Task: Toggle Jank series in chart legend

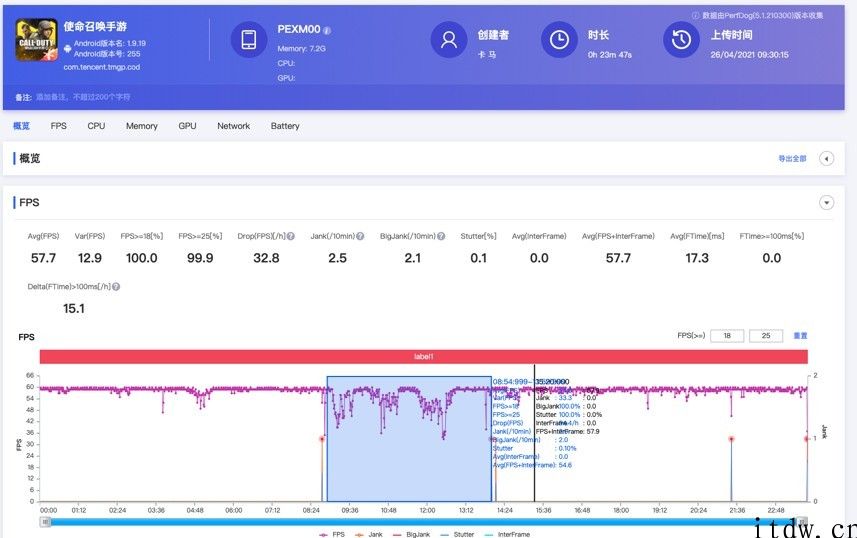Action: pos(369,534)
